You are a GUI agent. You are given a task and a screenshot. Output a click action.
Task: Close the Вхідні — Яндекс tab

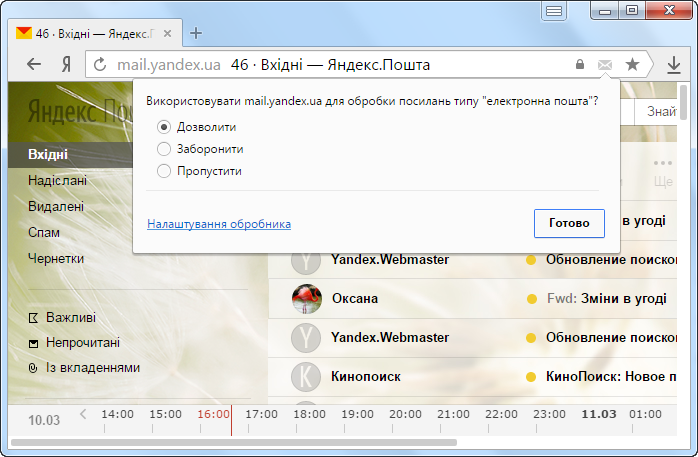[167, 33]
